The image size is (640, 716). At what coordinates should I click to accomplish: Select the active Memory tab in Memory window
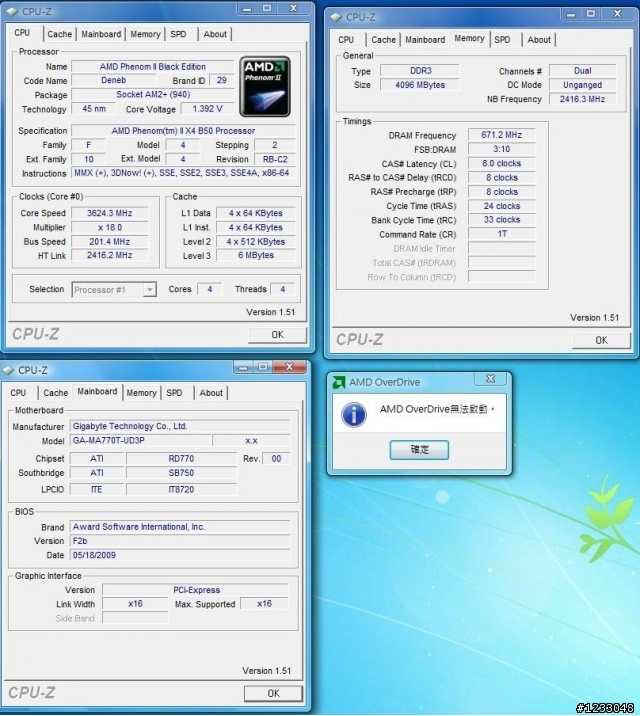tap(469, 38)
